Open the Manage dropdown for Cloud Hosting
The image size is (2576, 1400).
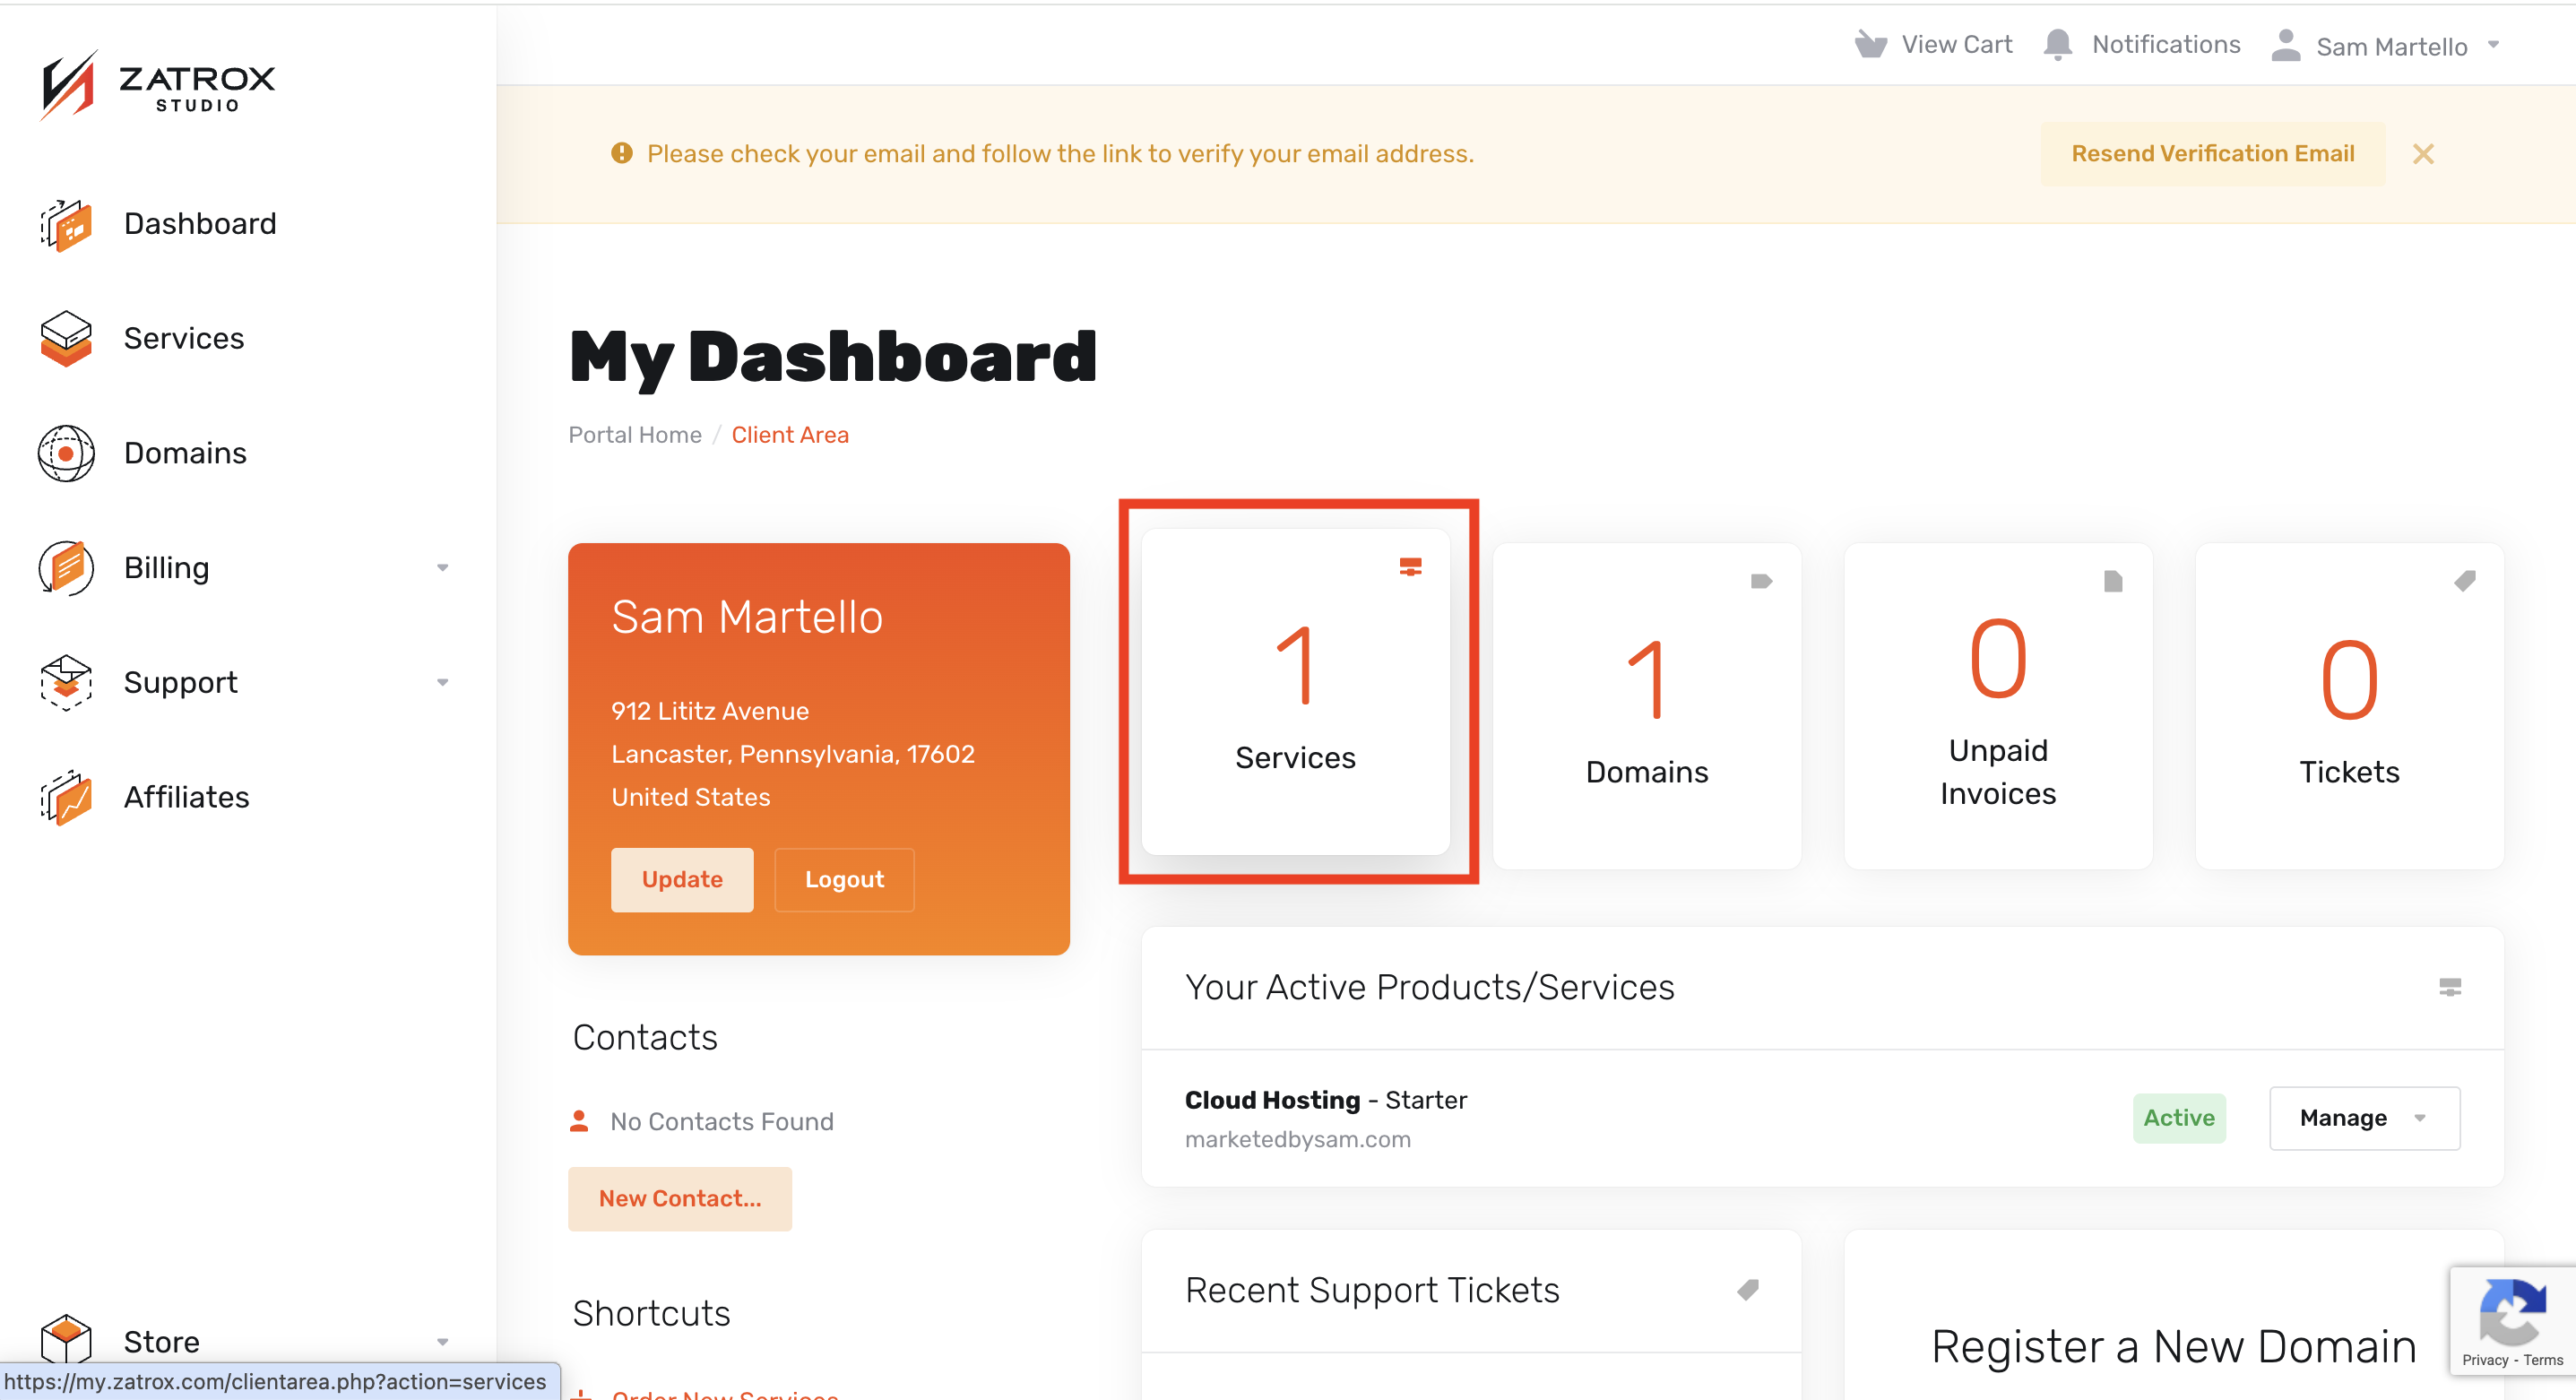pos(2364,1118)
